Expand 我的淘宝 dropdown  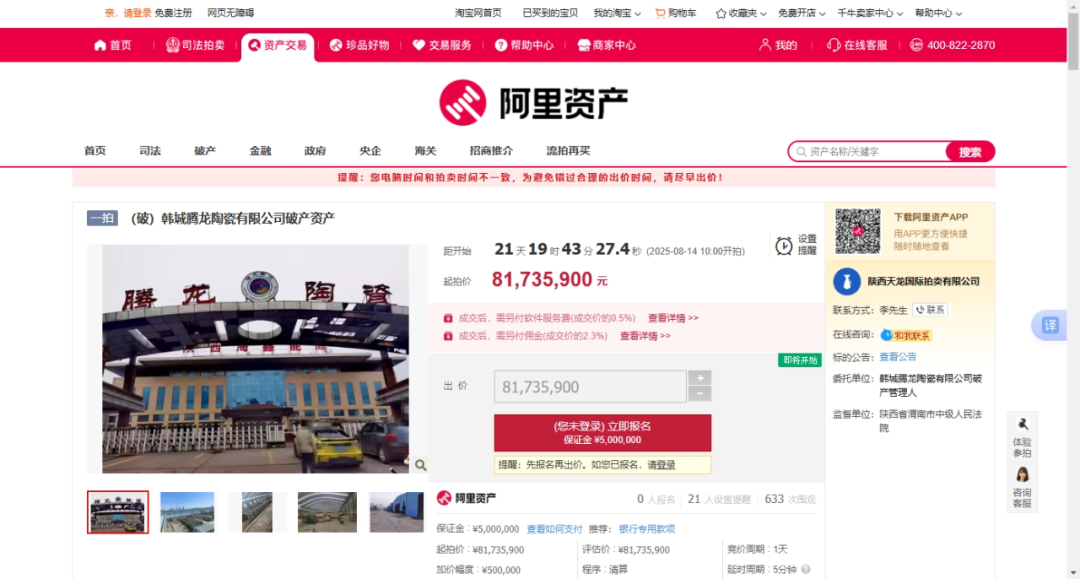coord(617,13)
